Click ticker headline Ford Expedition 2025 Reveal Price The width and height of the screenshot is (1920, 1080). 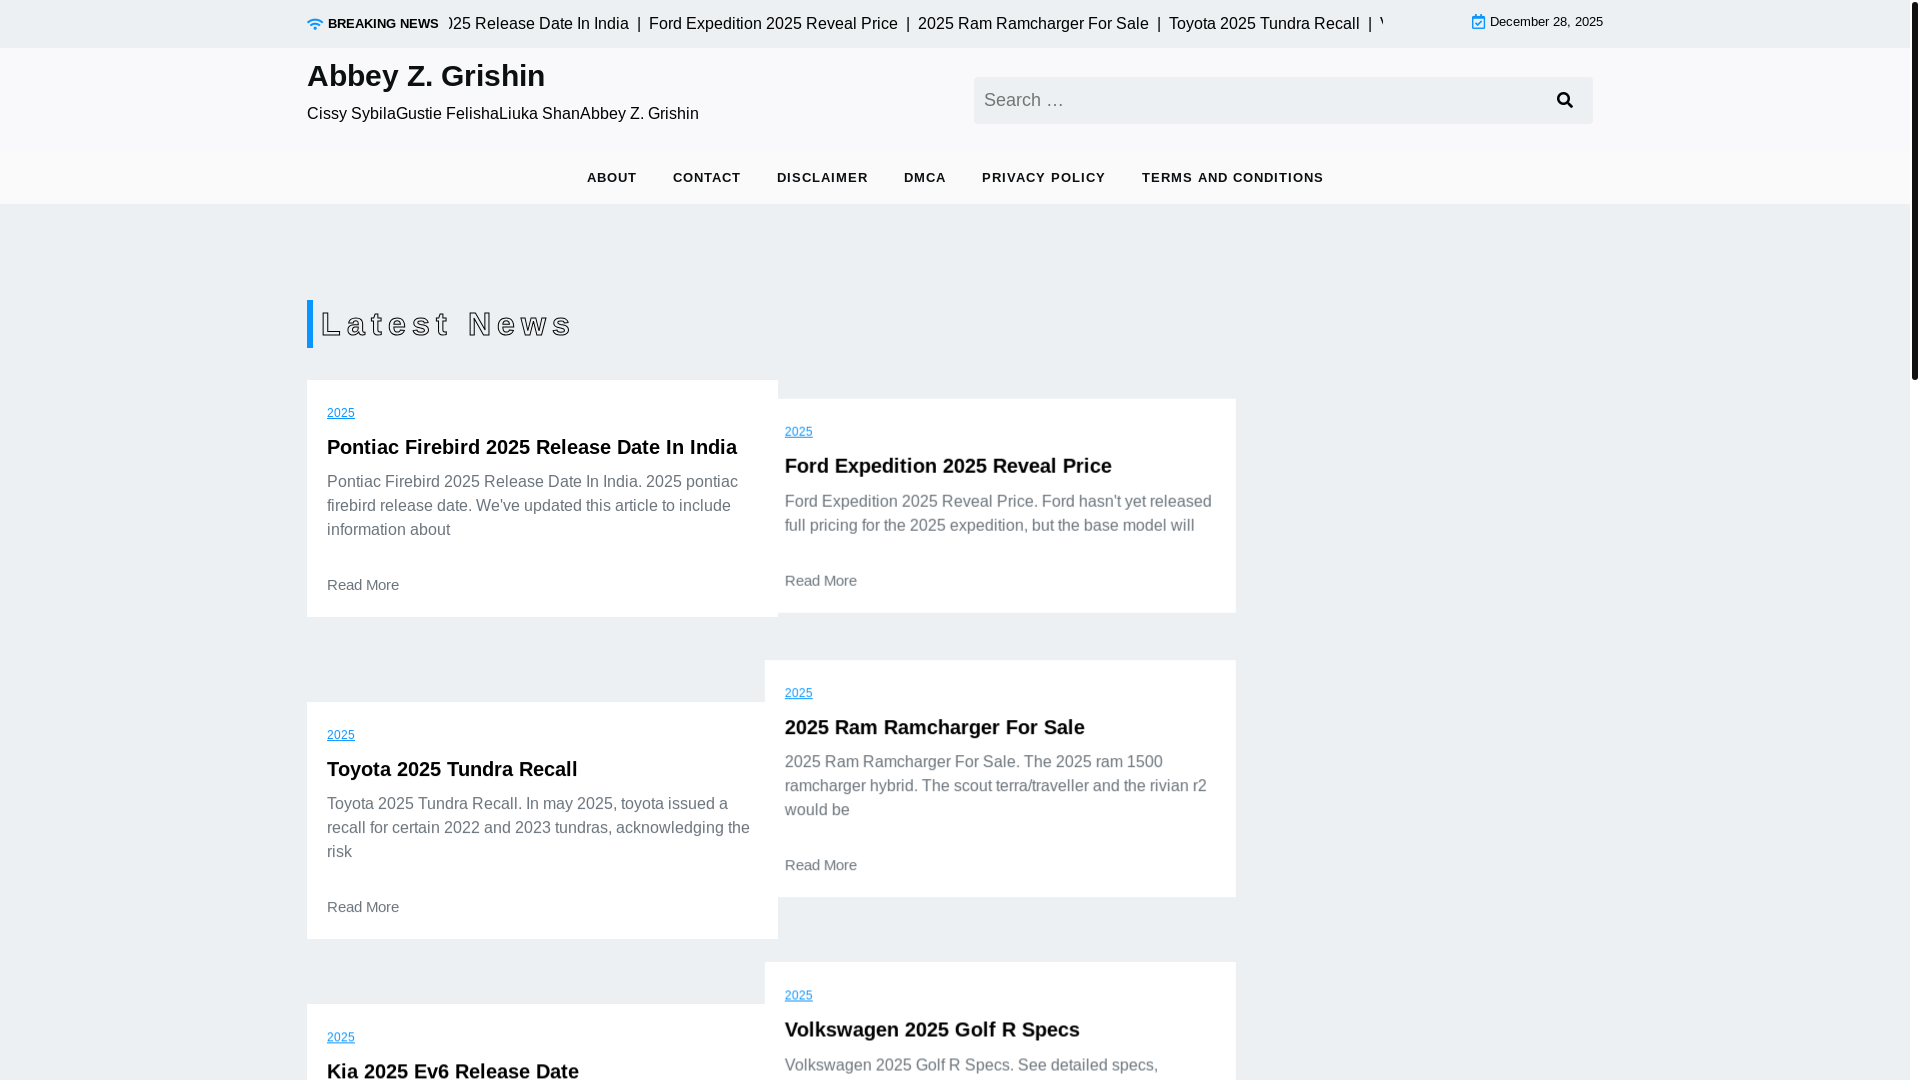773,24
